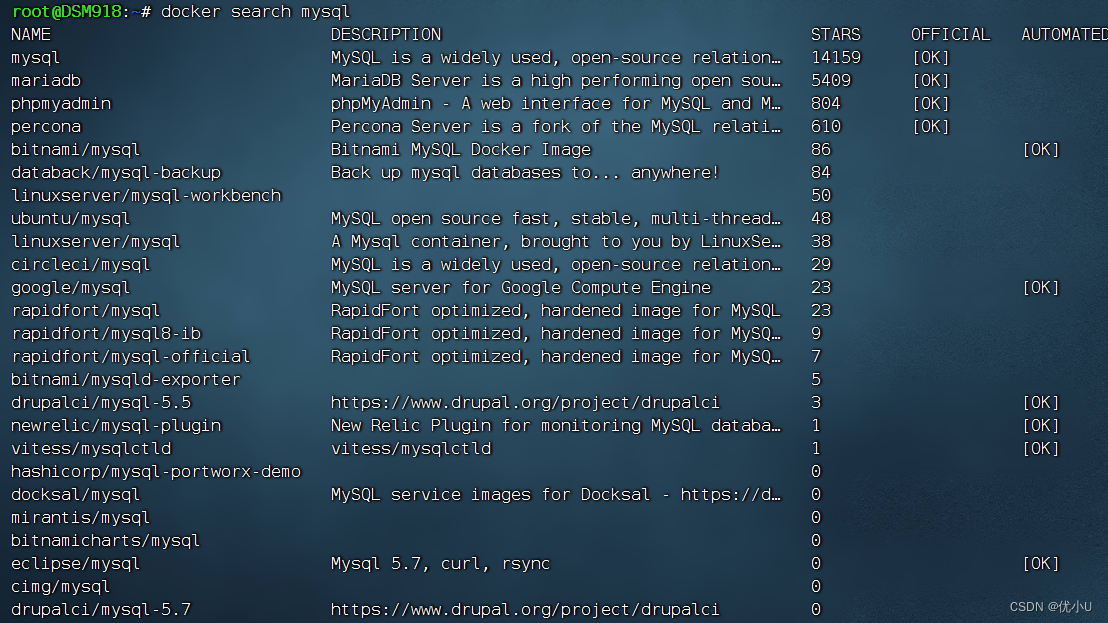Click the star count 84
This screenshot has height=623, width=1108.
821,173
